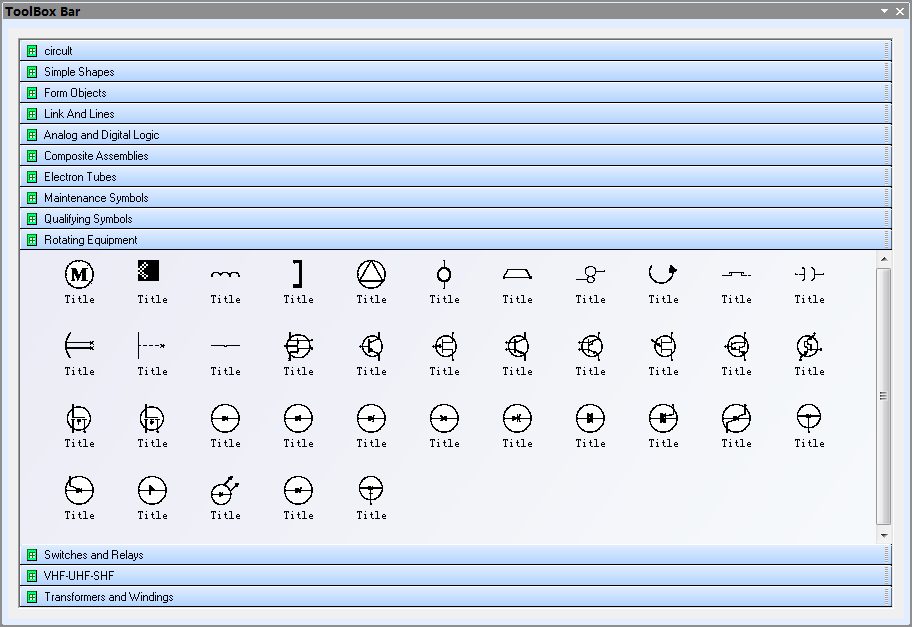Expand the Transformers and Windings category
Viewport: 912px width, 627px height.
click(x=108, y=597)
